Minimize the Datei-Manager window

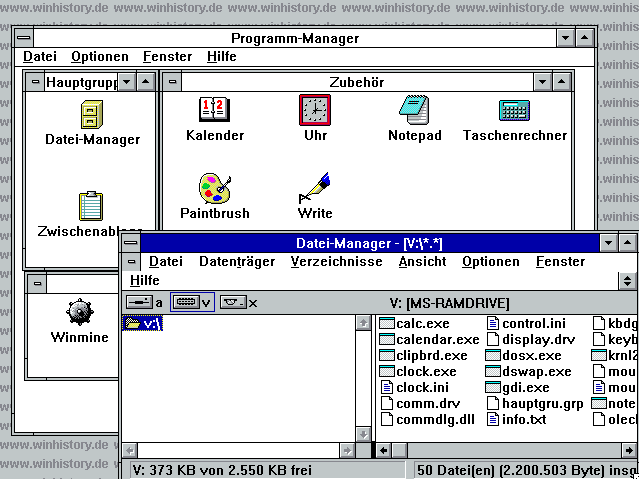[x=608, y=243]
